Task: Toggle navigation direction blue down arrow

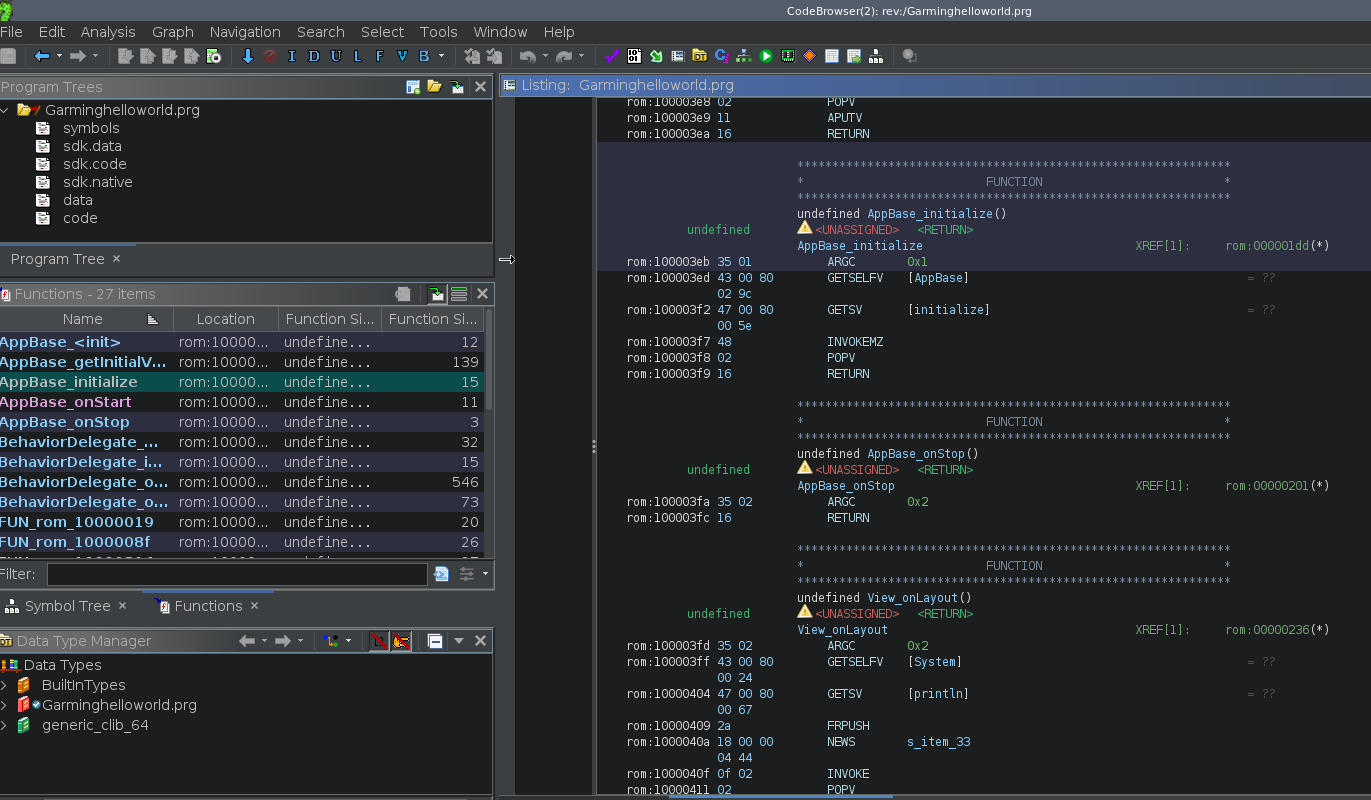Action: 248,56
